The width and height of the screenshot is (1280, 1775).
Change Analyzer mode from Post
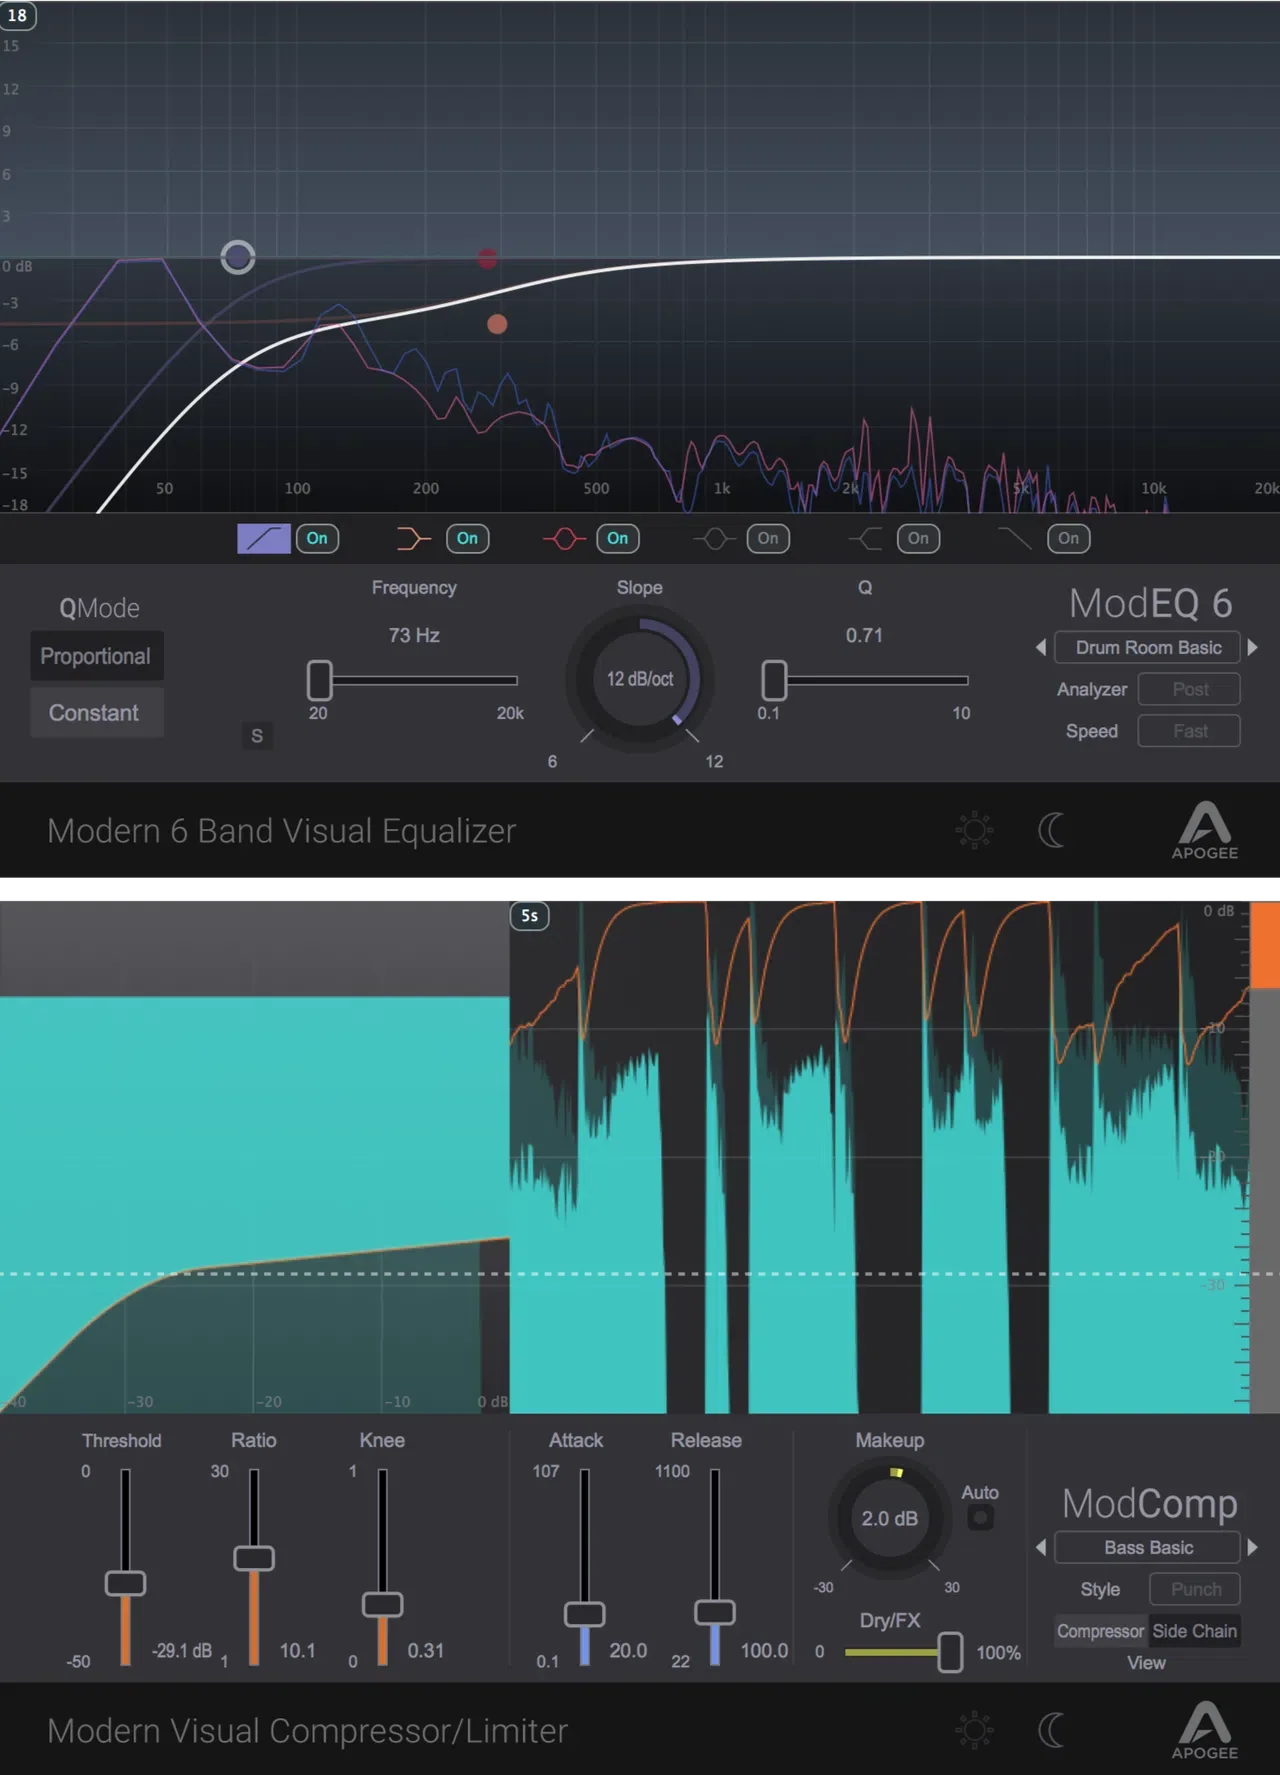pyautogui.click(x=1190, y=689)
